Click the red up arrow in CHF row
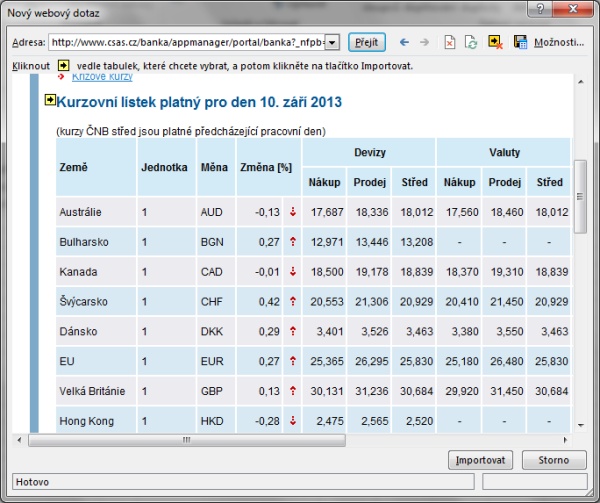The image size is (600, 503). tap(293, 301)
